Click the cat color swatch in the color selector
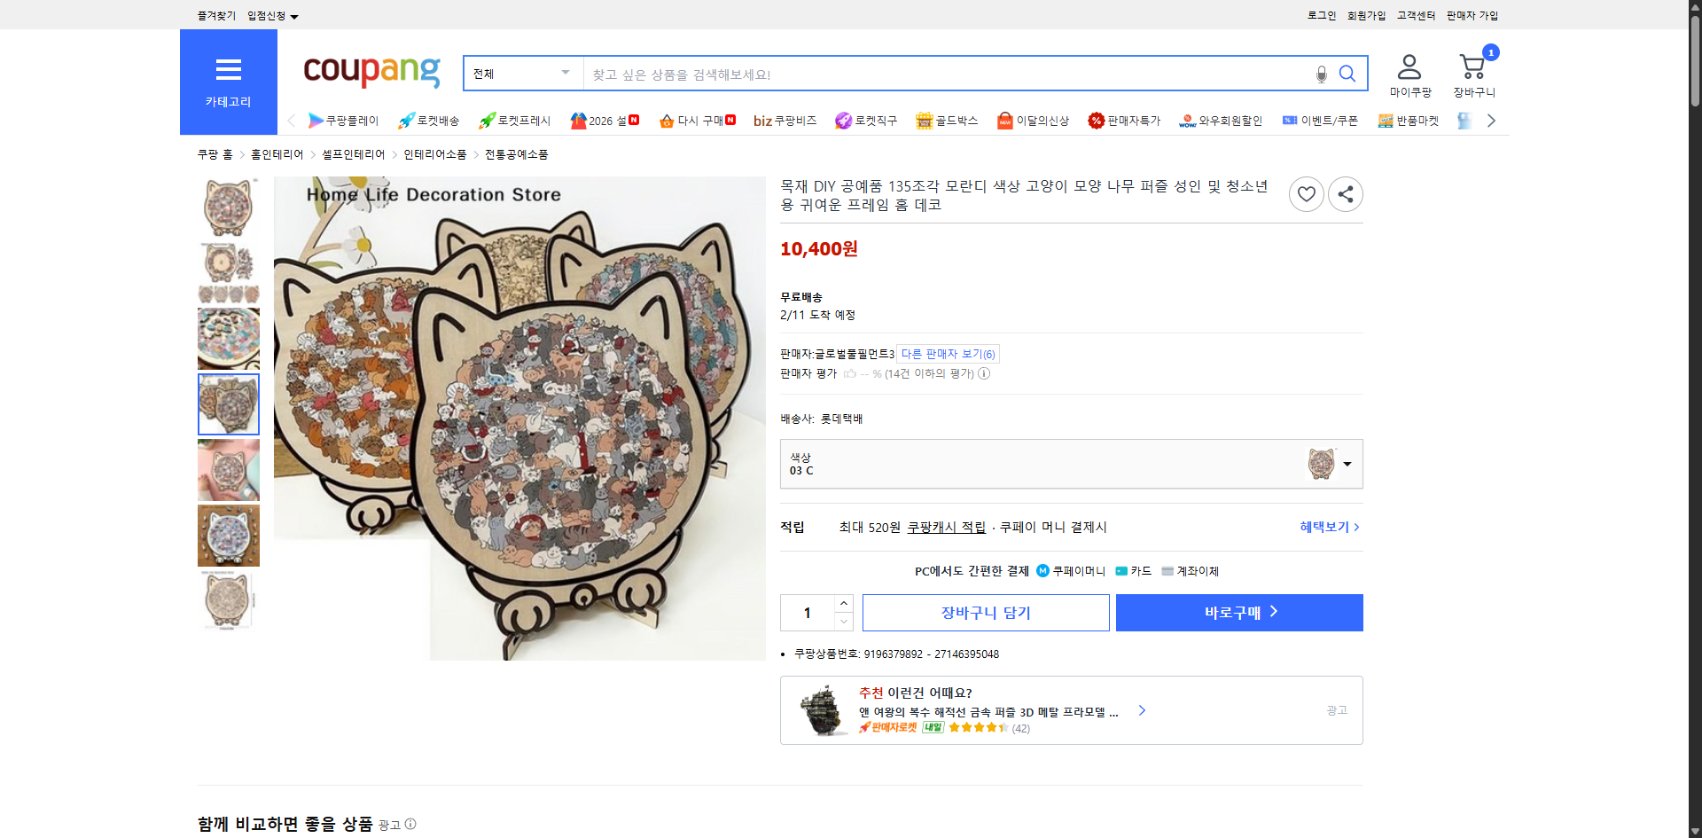Screen dimensions: 1702x838 click(x=1323, y=464)
